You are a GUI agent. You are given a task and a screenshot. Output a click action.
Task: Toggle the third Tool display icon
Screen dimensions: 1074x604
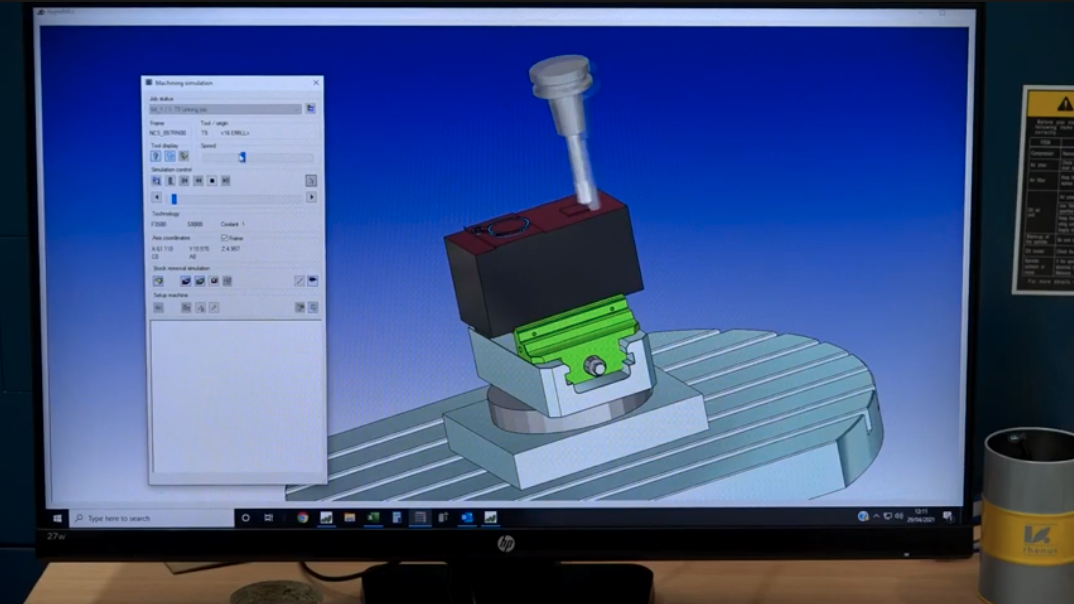coord(184,157)
